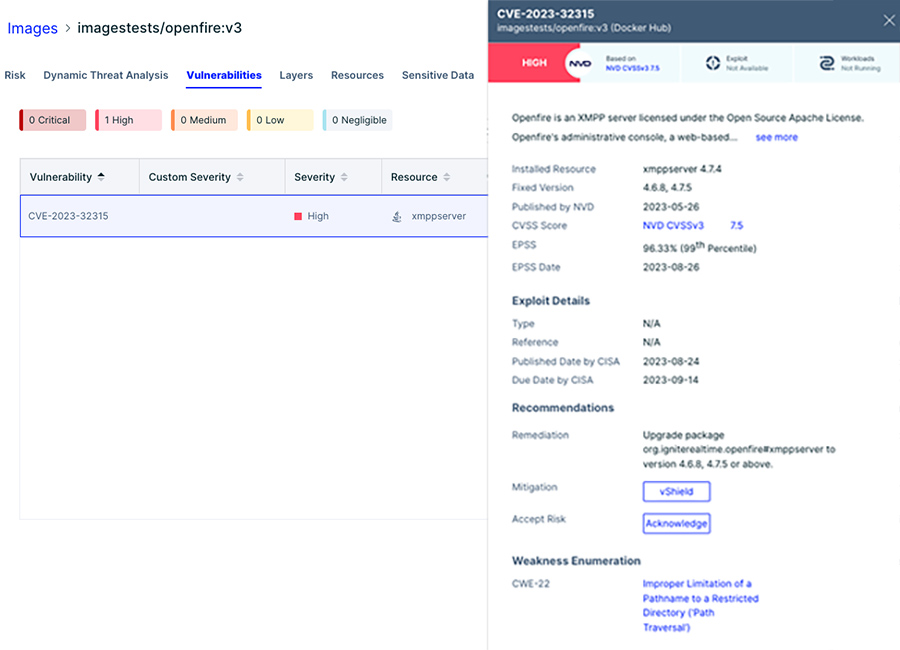Expand description with see more
Screen dimensions: 900x650
(777, 137)
